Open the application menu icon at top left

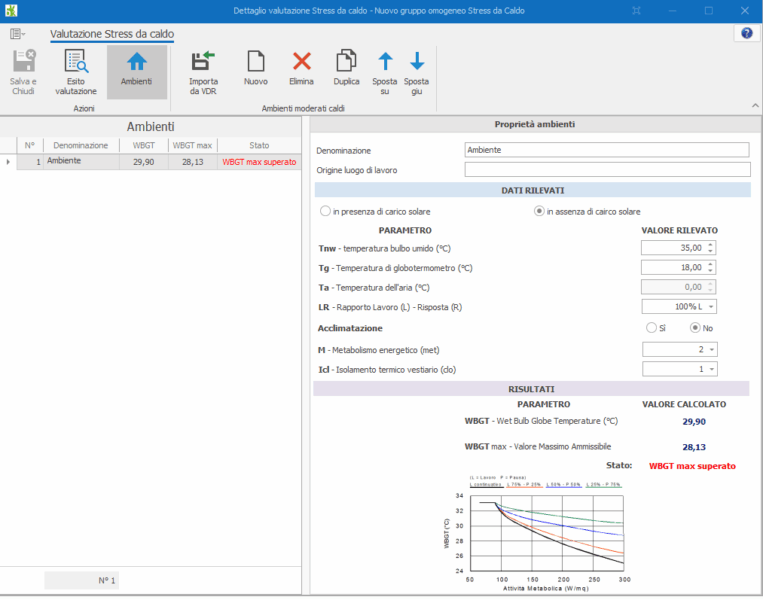coord(17,34)
